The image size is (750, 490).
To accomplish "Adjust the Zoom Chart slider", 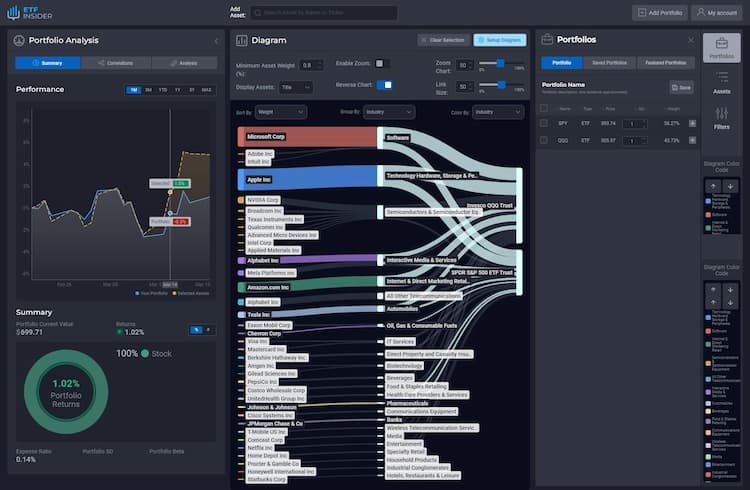I will (x=500, y=63).
